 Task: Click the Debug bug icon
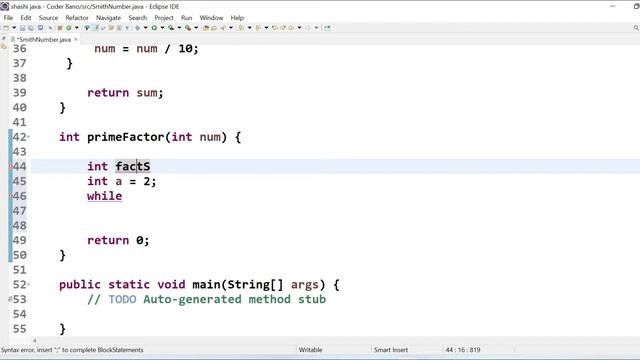click(138, 28)
